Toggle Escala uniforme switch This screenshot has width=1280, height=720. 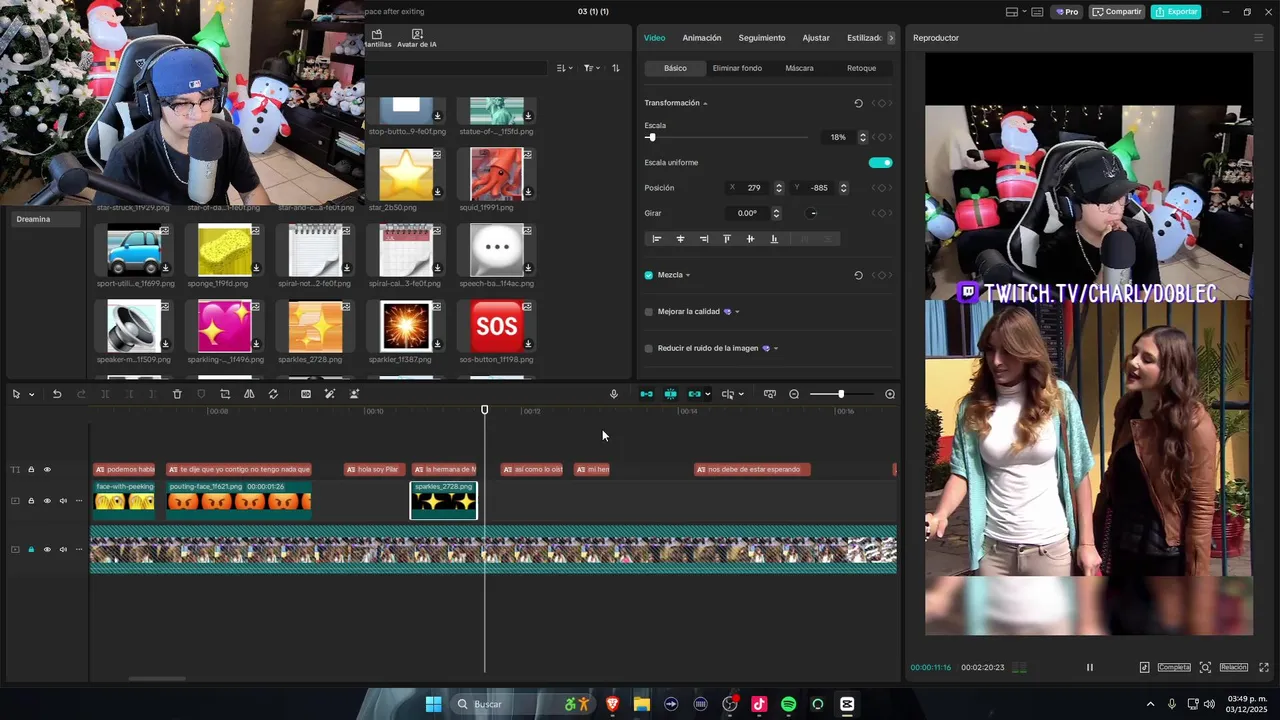(880, 163)
